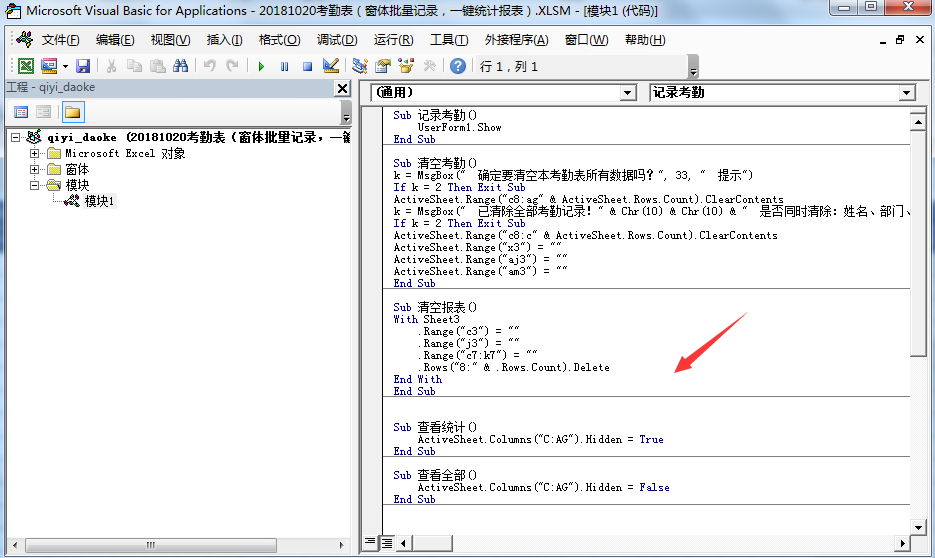Open project panel toolbar options arrow
This screenshot has width=935, height=558.
[346, 113]
